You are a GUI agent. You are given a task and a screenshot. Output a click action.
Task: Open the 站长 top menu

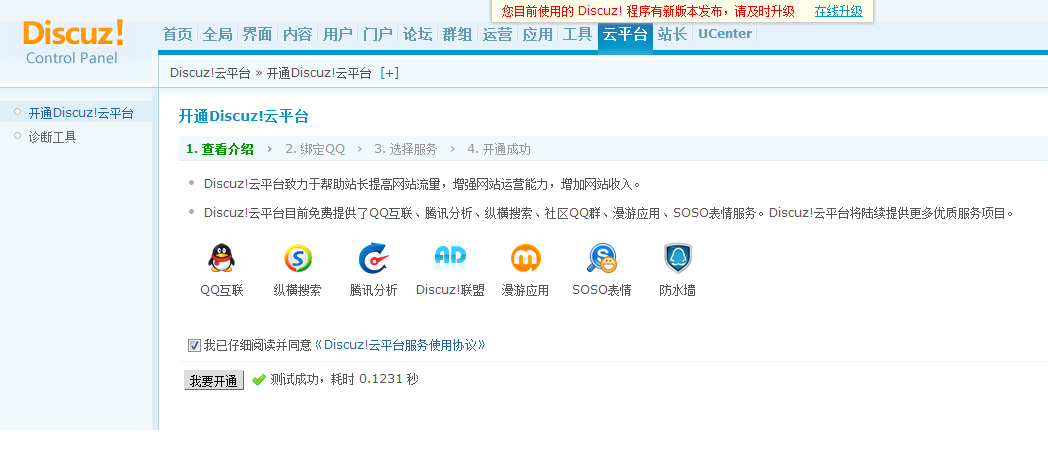[672, 34]
